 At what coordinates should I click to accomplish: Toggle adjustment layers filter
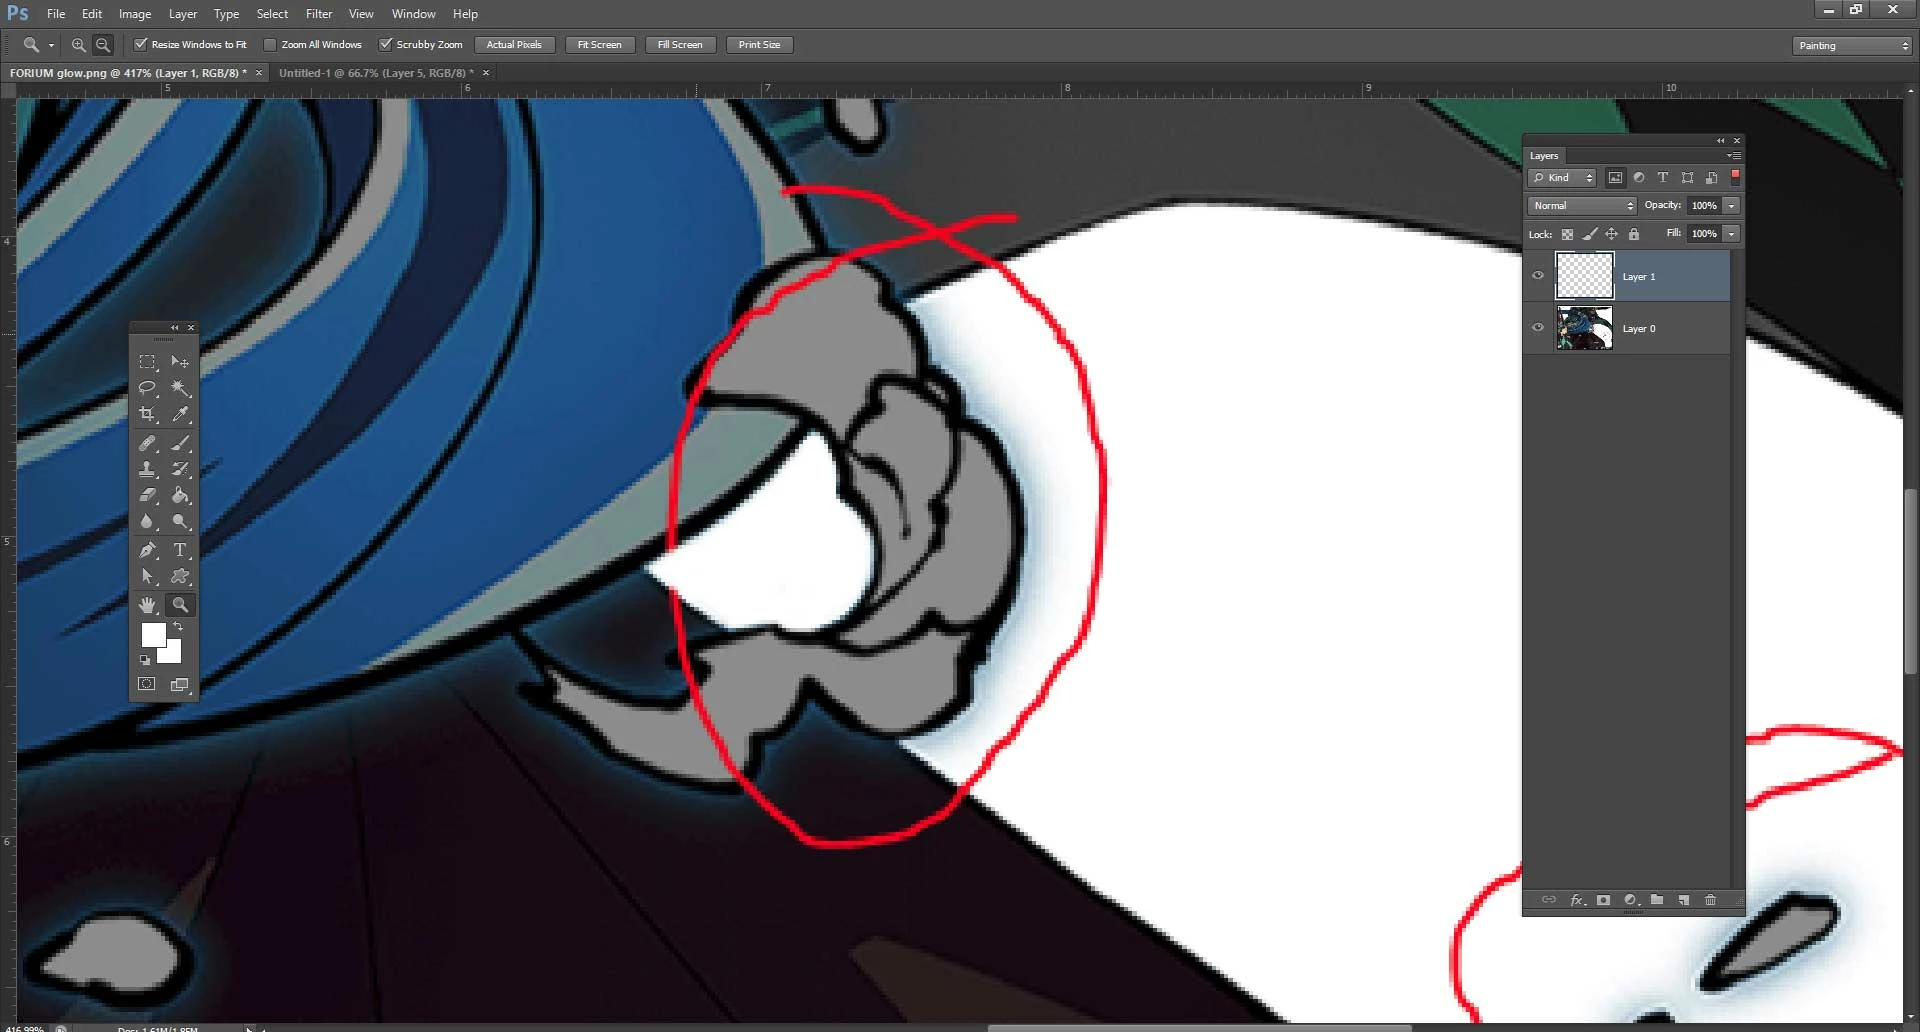coord(1639,178)
